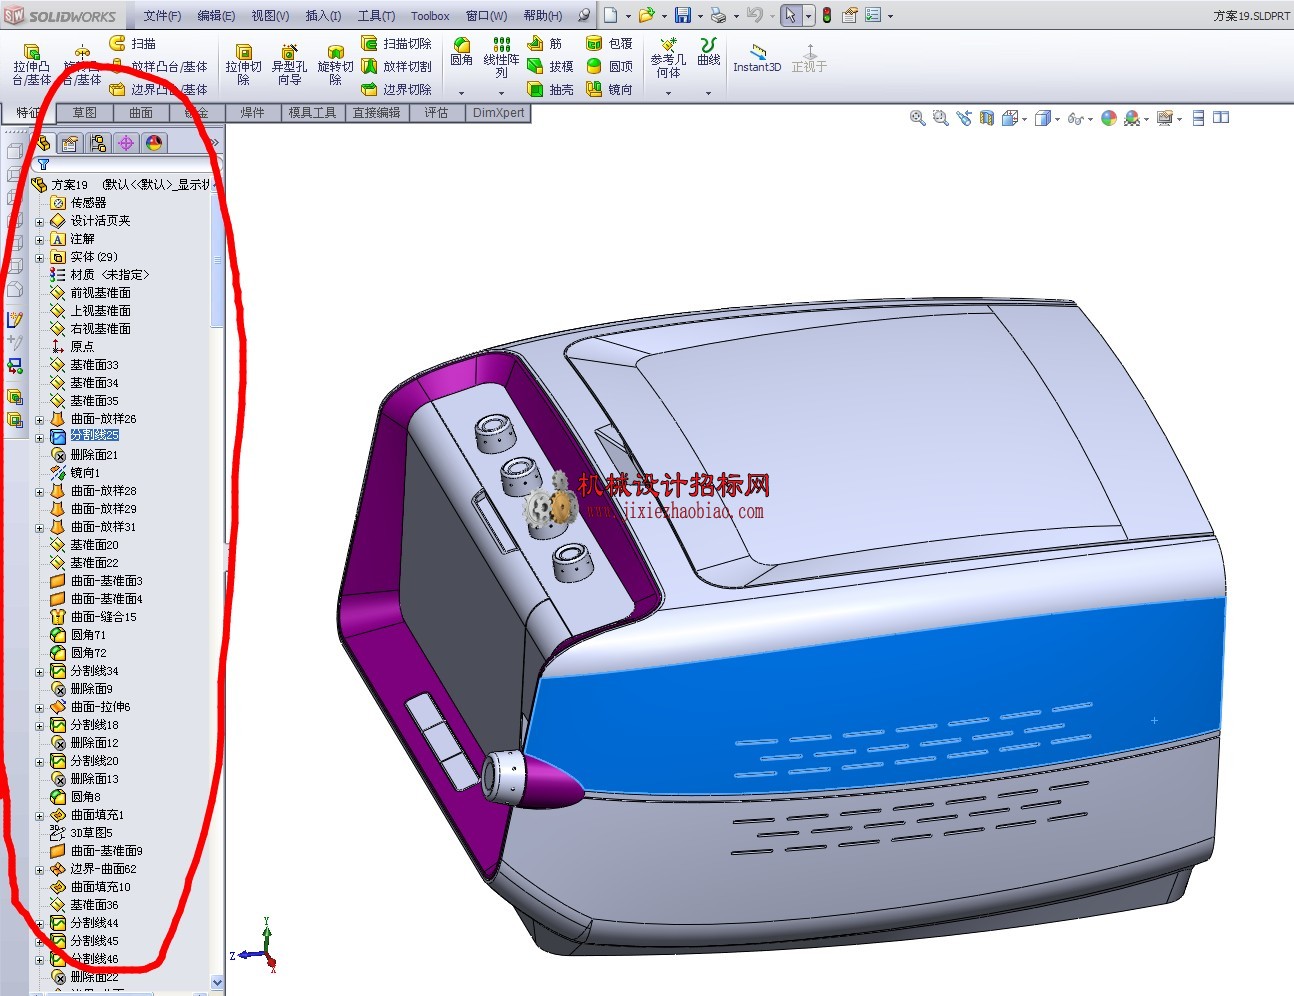Open the Toolbox menu
The image size is (1294, 996).
(x=430, y=16)
